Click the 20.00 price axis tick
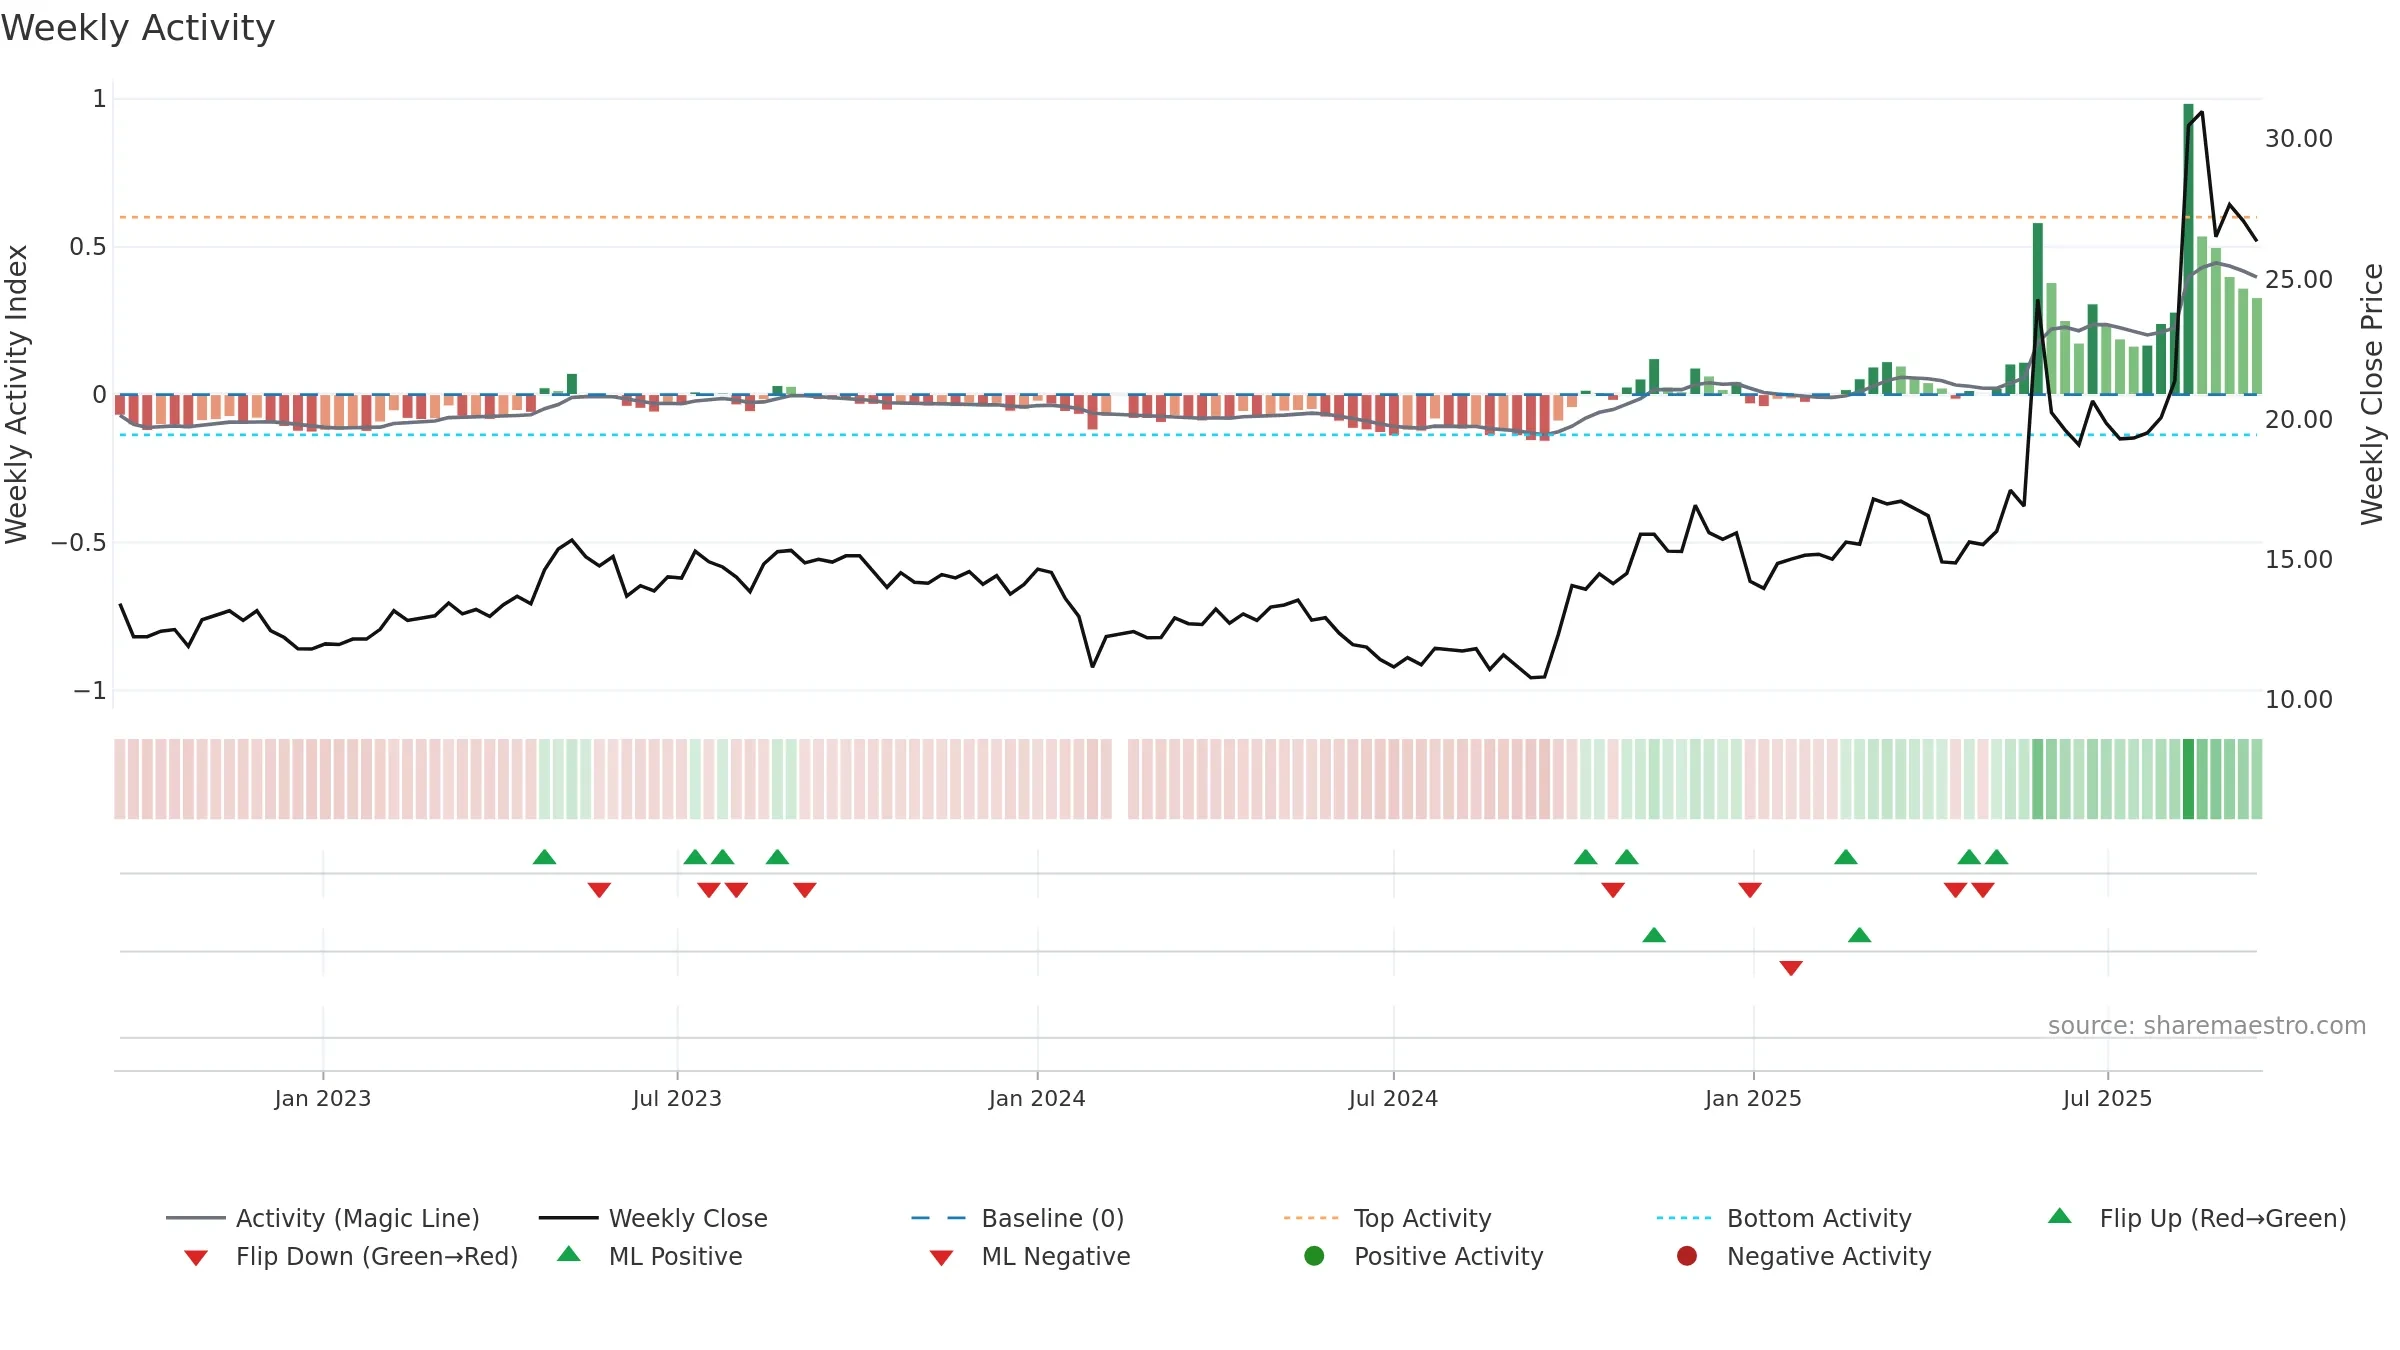The width and height of the screenshot is (2400, 1350). (2298, 419)
